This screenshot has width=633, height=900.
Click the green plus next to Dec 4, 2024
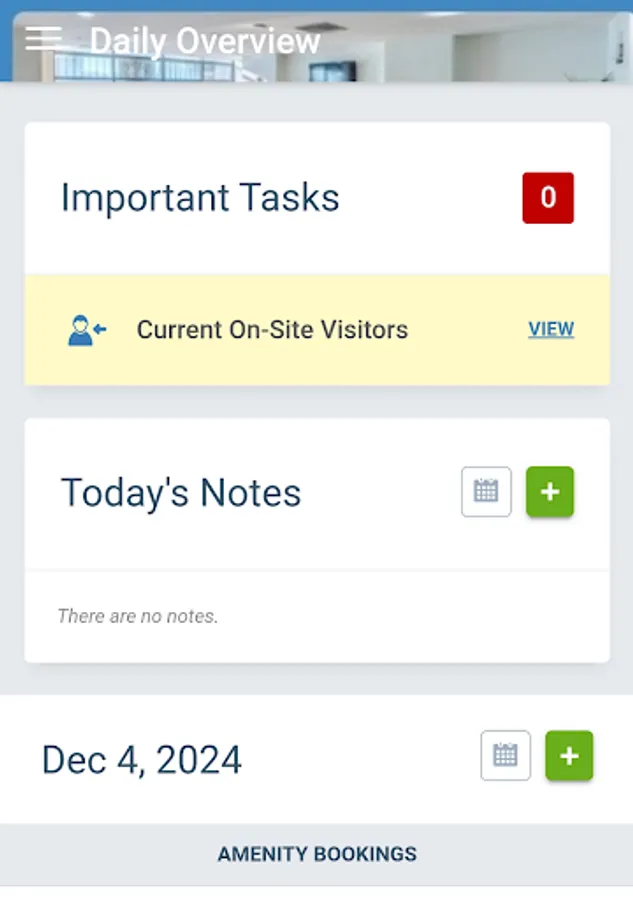[569, 757]
